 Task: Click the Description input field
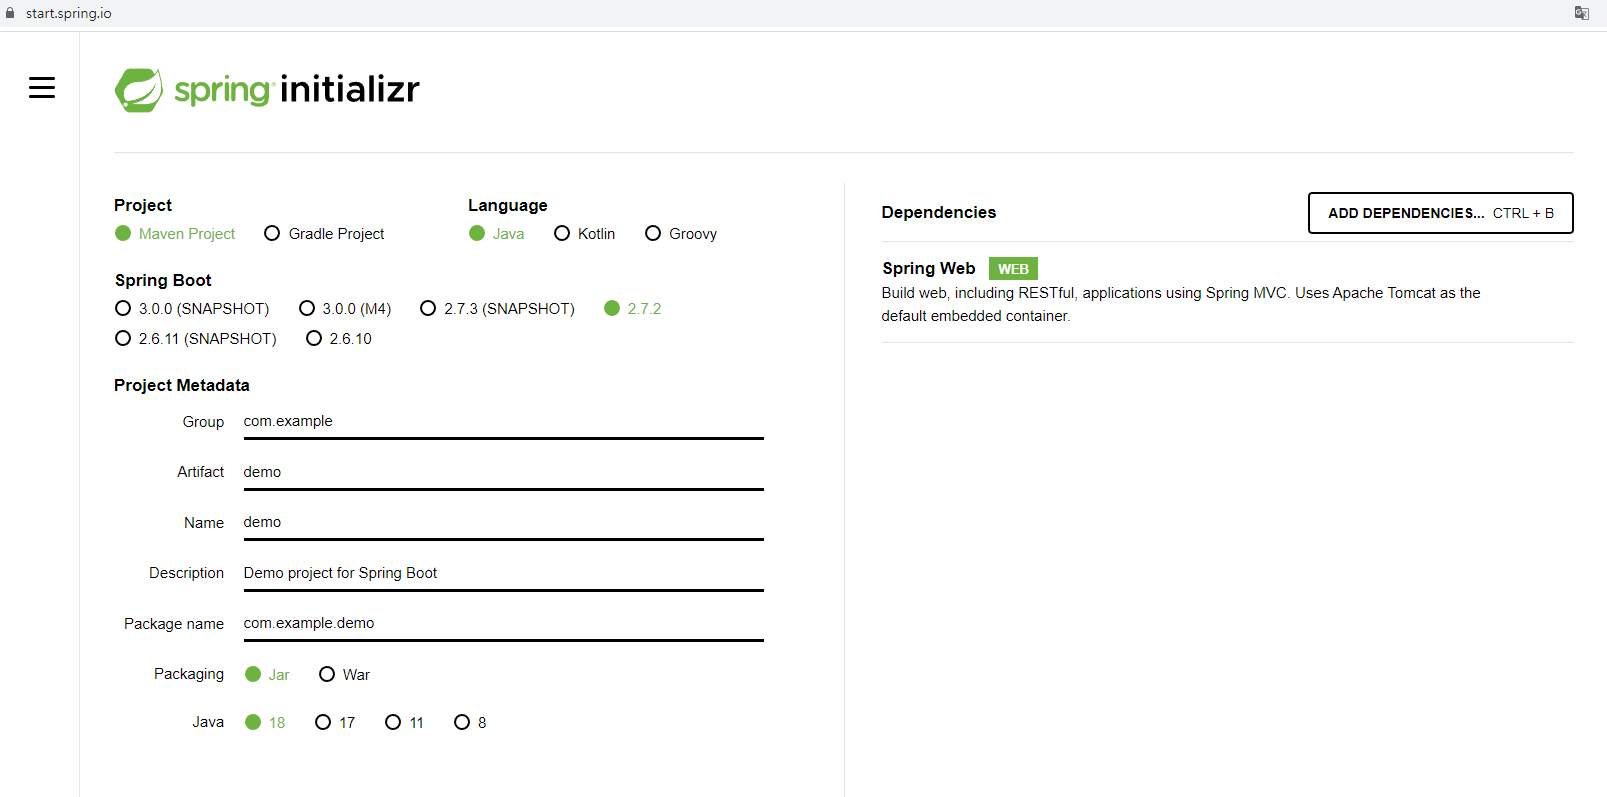tap(503, 573)
